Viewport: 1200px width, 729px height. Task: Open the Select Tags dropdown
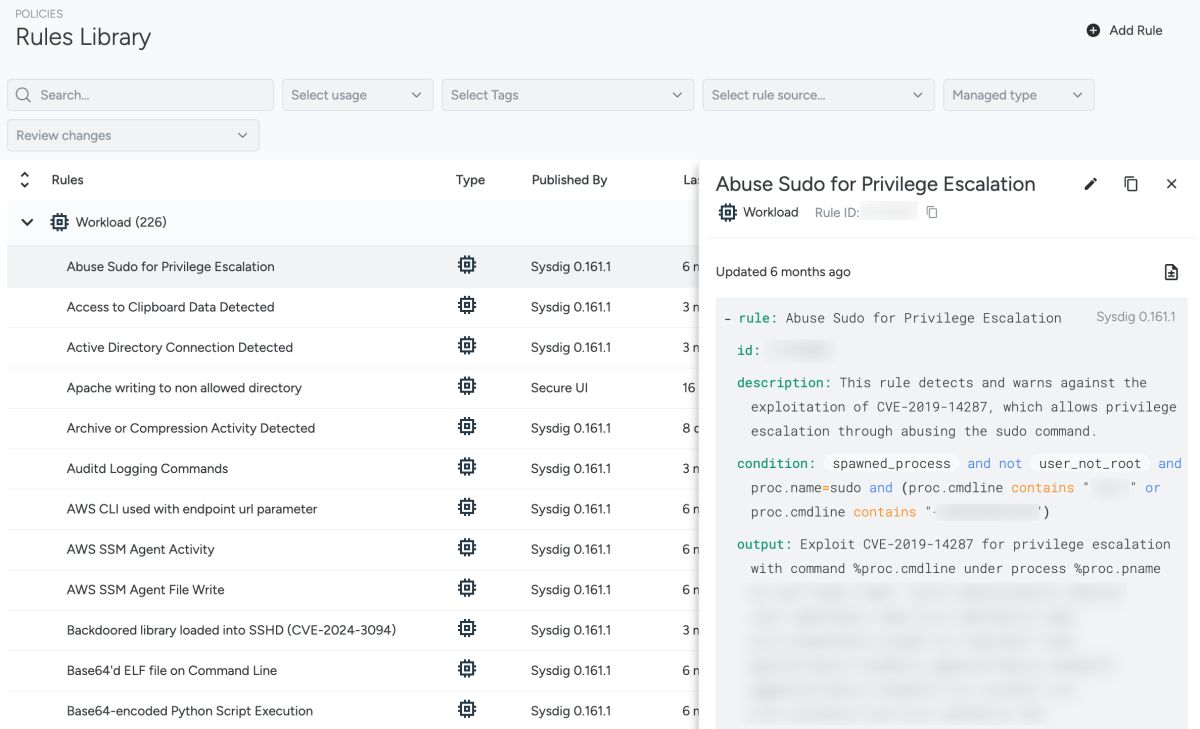pyautogui.click(x=567, y=95)
